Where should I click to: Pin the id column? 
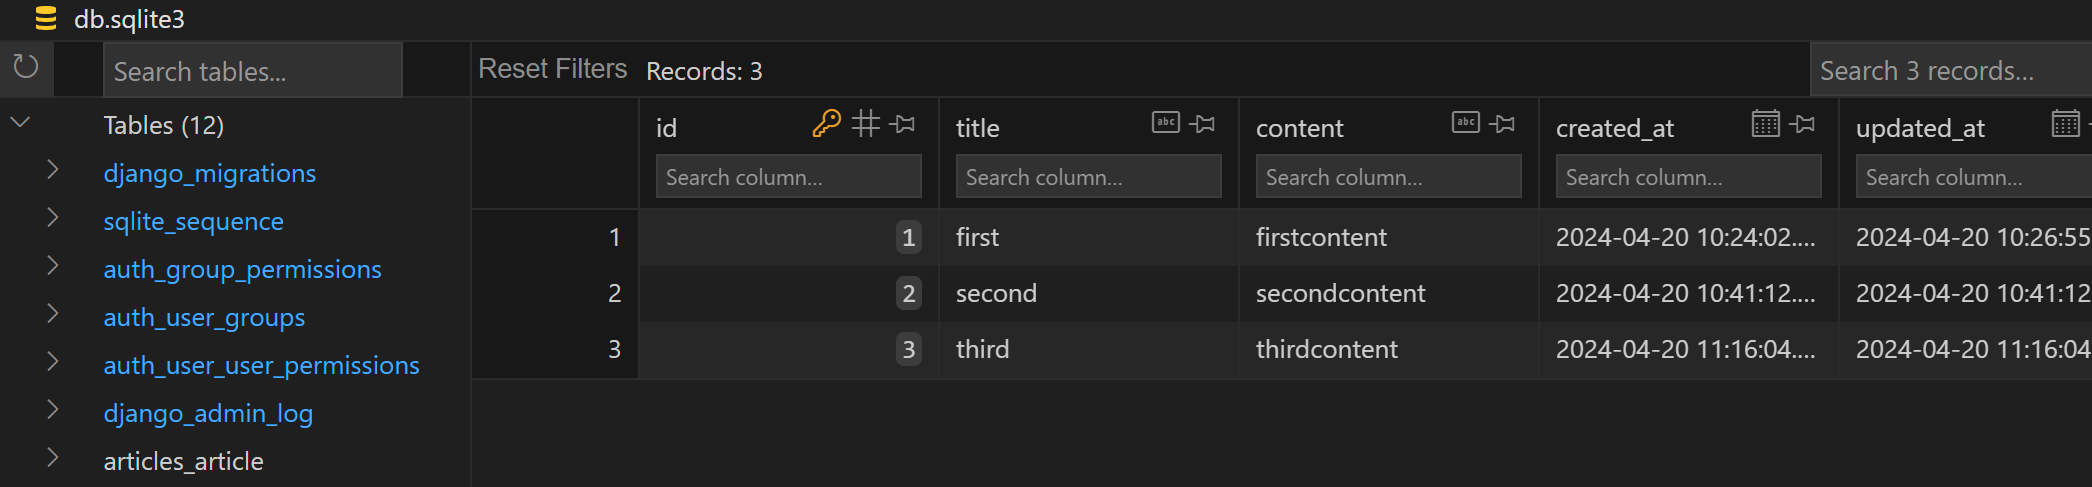tap(903, 124)
